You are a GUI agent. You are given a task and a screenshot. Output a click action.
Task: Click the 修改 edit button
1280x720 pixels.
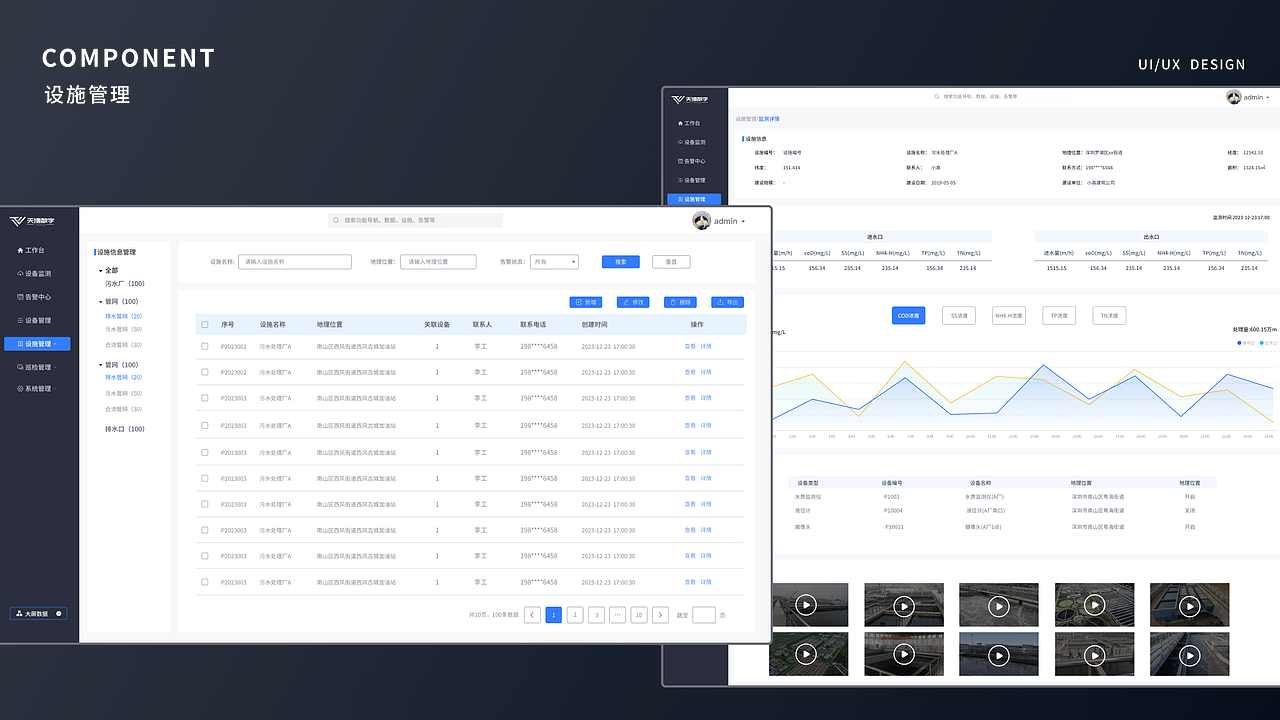pyautogui.click(x=633, y=302)
